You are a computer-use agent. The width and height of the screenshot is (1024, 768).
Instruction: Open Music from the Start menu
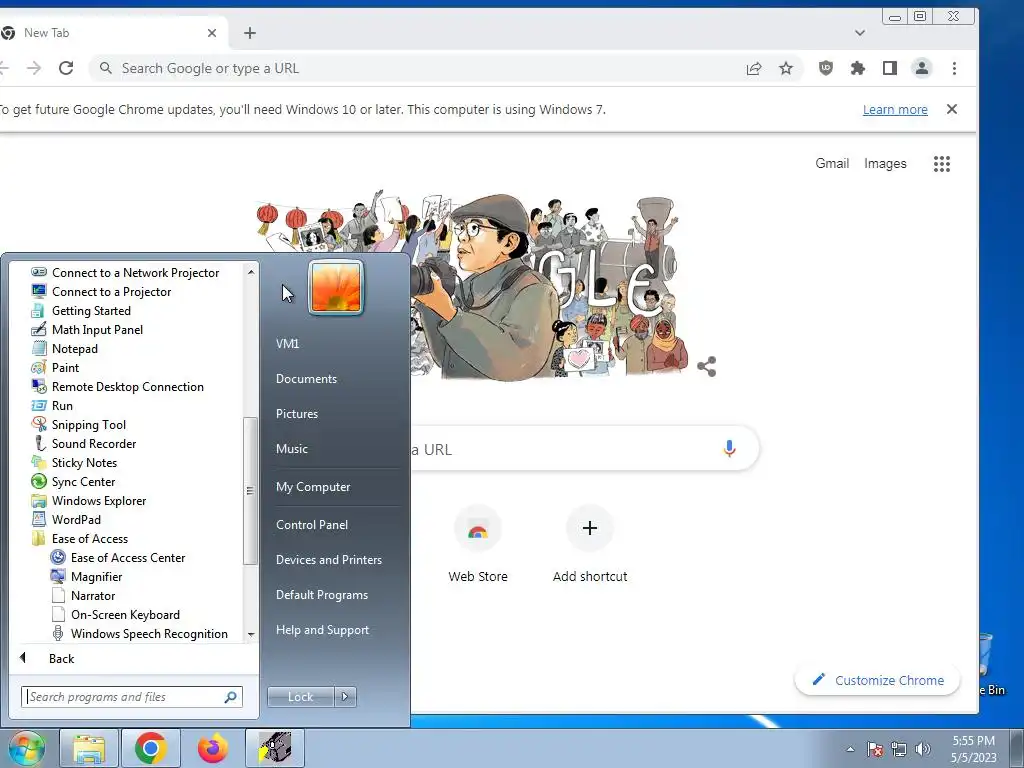coord(291,448)
